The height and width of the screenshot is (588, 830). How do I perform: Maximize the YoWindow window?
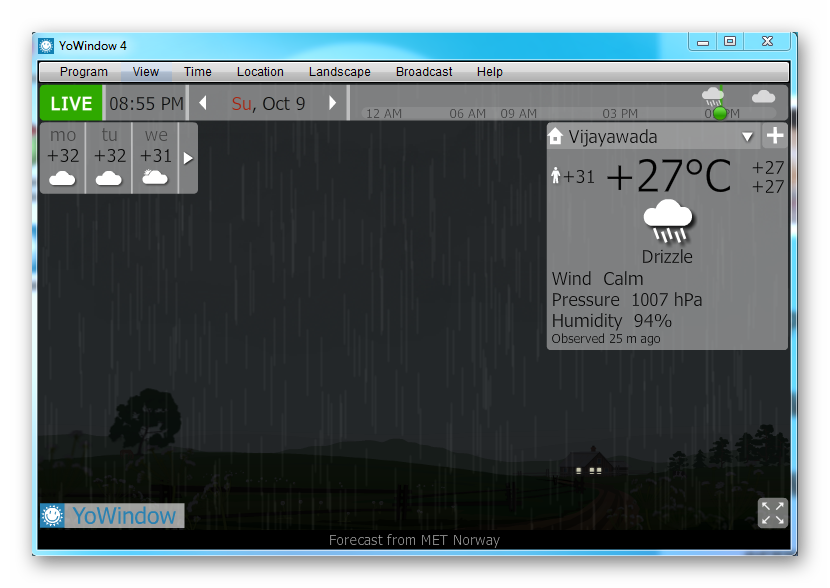coord(730,41)
